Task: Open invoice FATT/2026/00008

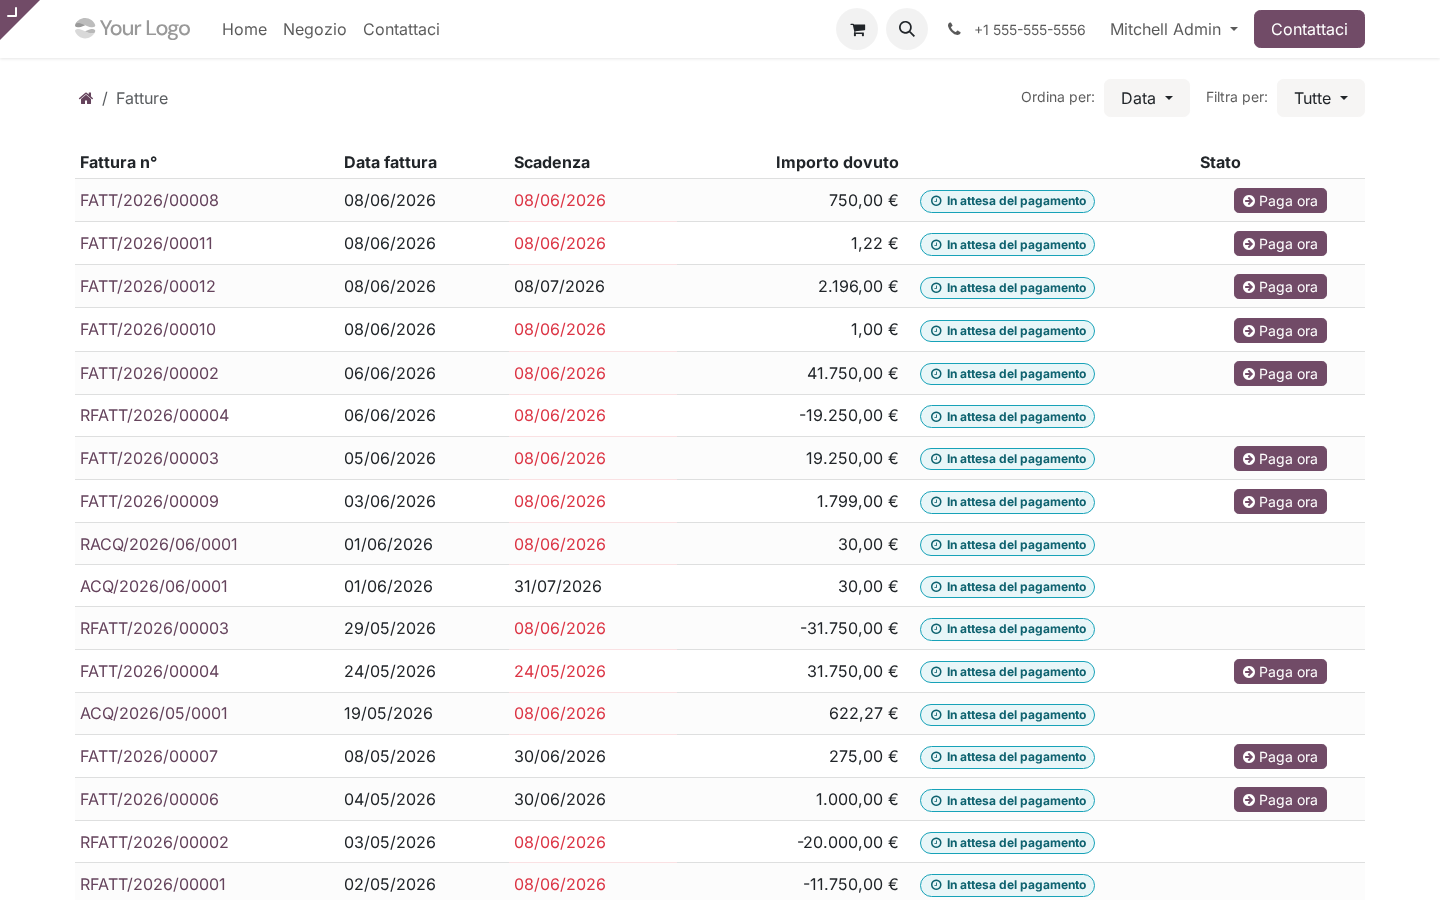Action: [149, 200]
